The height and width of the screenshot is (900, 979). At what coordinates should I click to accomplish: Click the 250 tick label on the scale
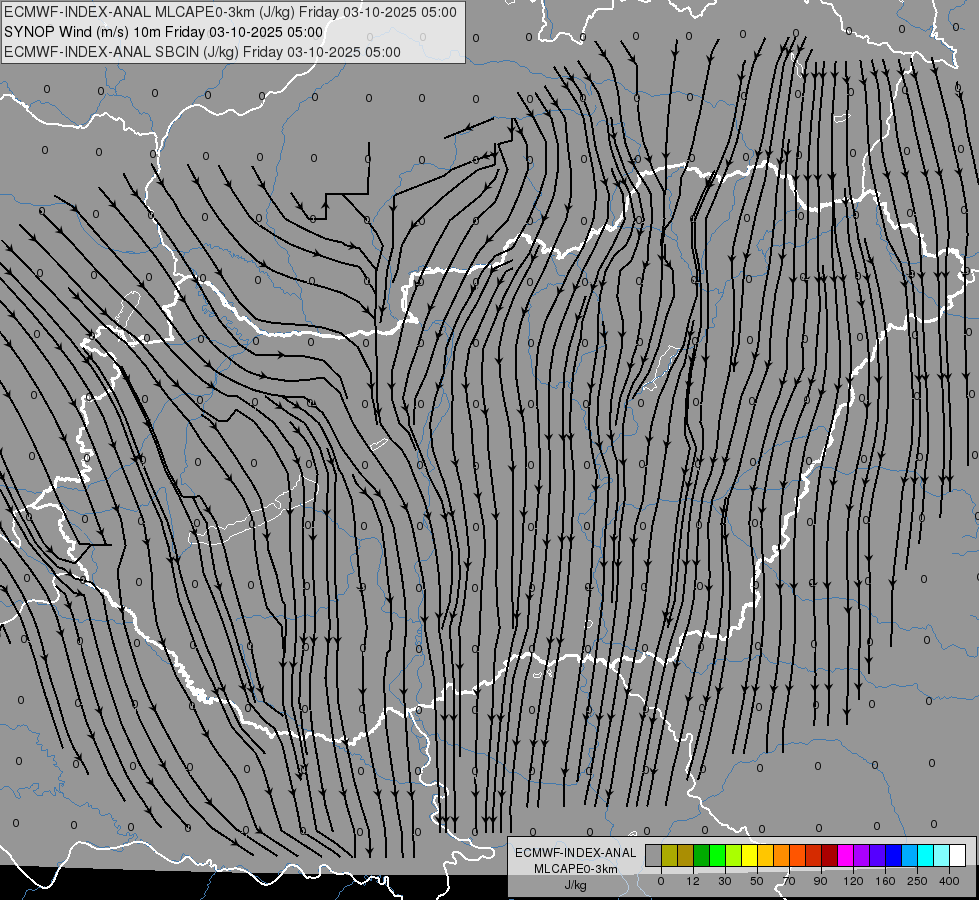point(917,881)
